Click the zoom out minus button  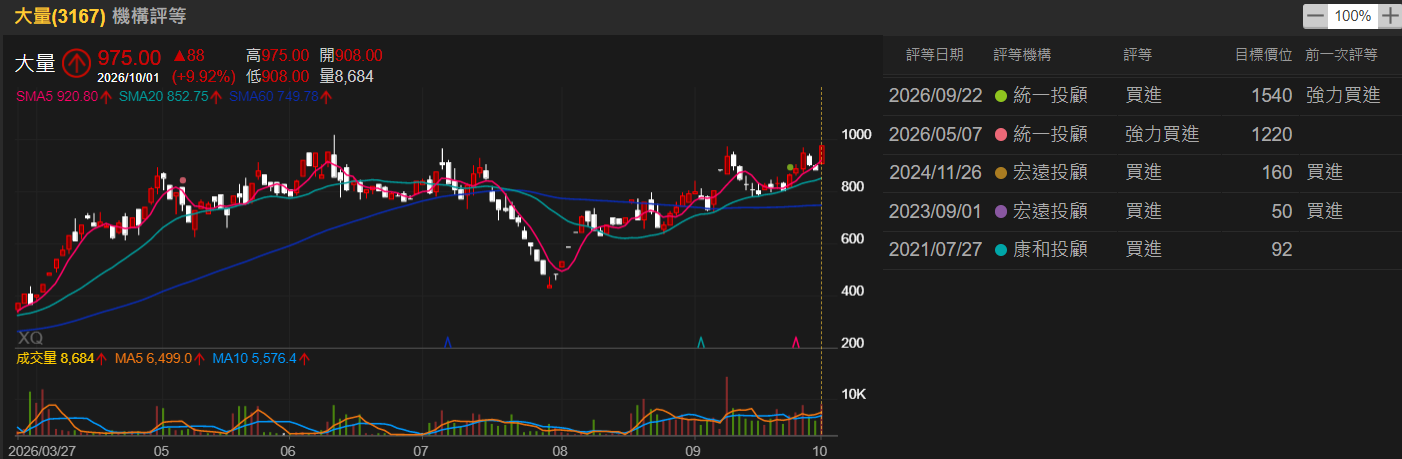tap(1315, 16)
